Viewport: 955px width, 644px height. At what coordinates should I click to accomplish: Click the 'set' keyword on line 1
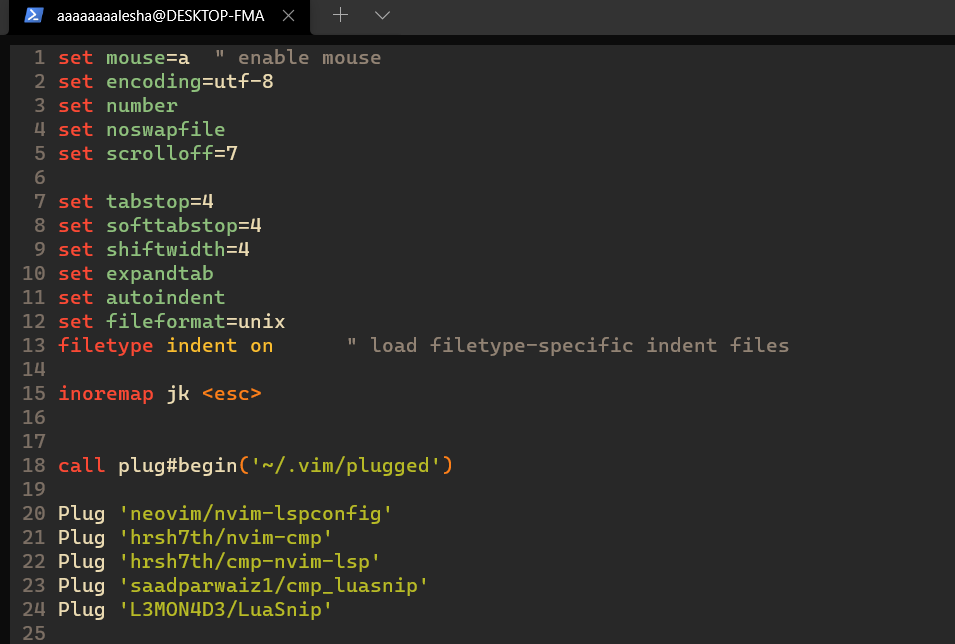coord(76,58)
